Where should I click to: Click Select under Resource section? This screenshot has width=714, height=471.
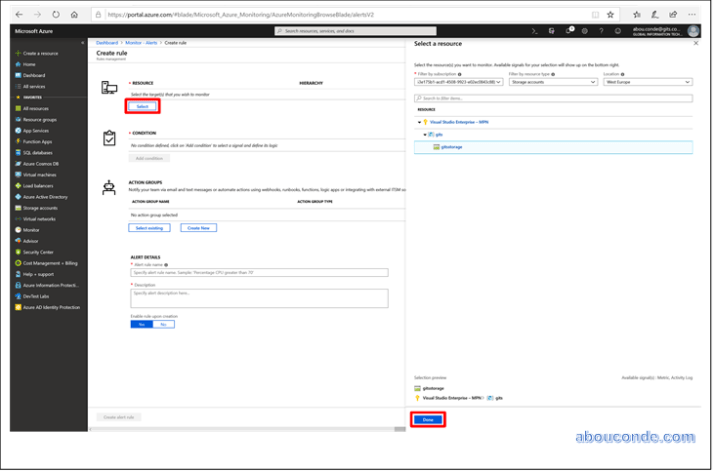pyautogui.click(x=141, y=106)
